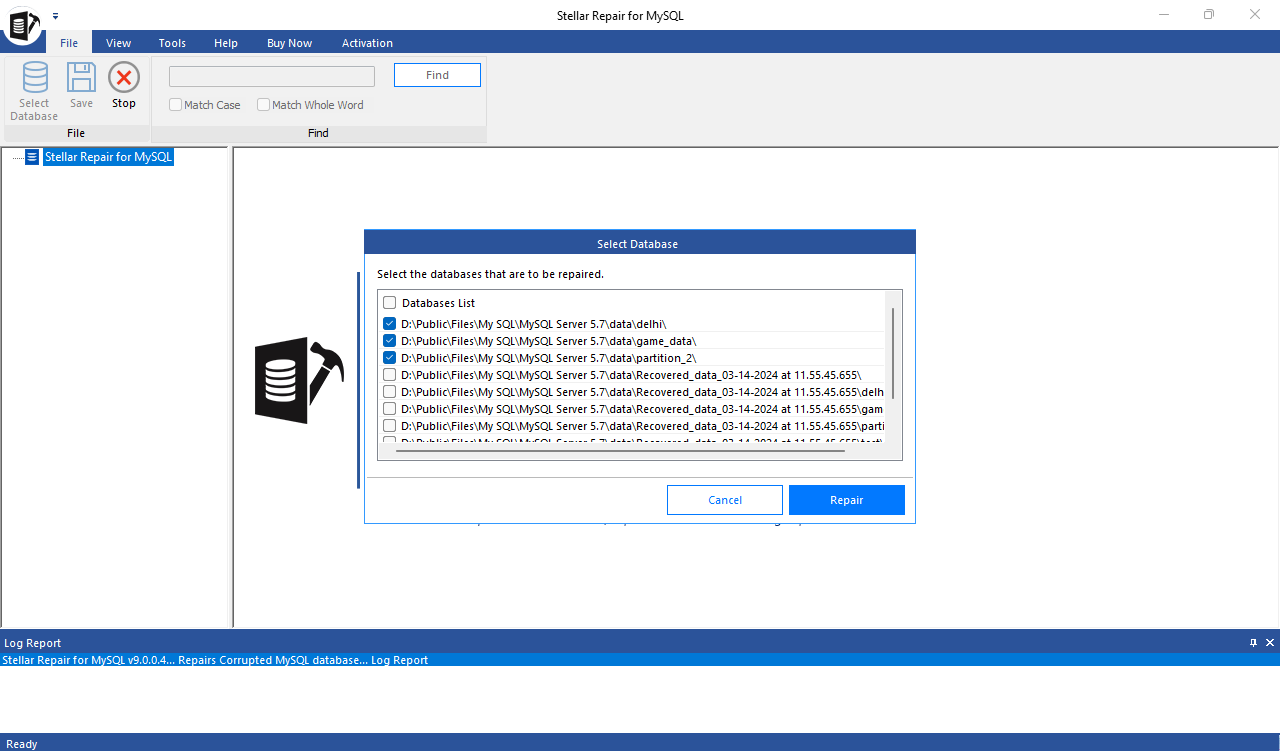Screen dimensions: 1280x751
Task: Click the data\game_data\ path text
Action: click(x=549, y=341)
